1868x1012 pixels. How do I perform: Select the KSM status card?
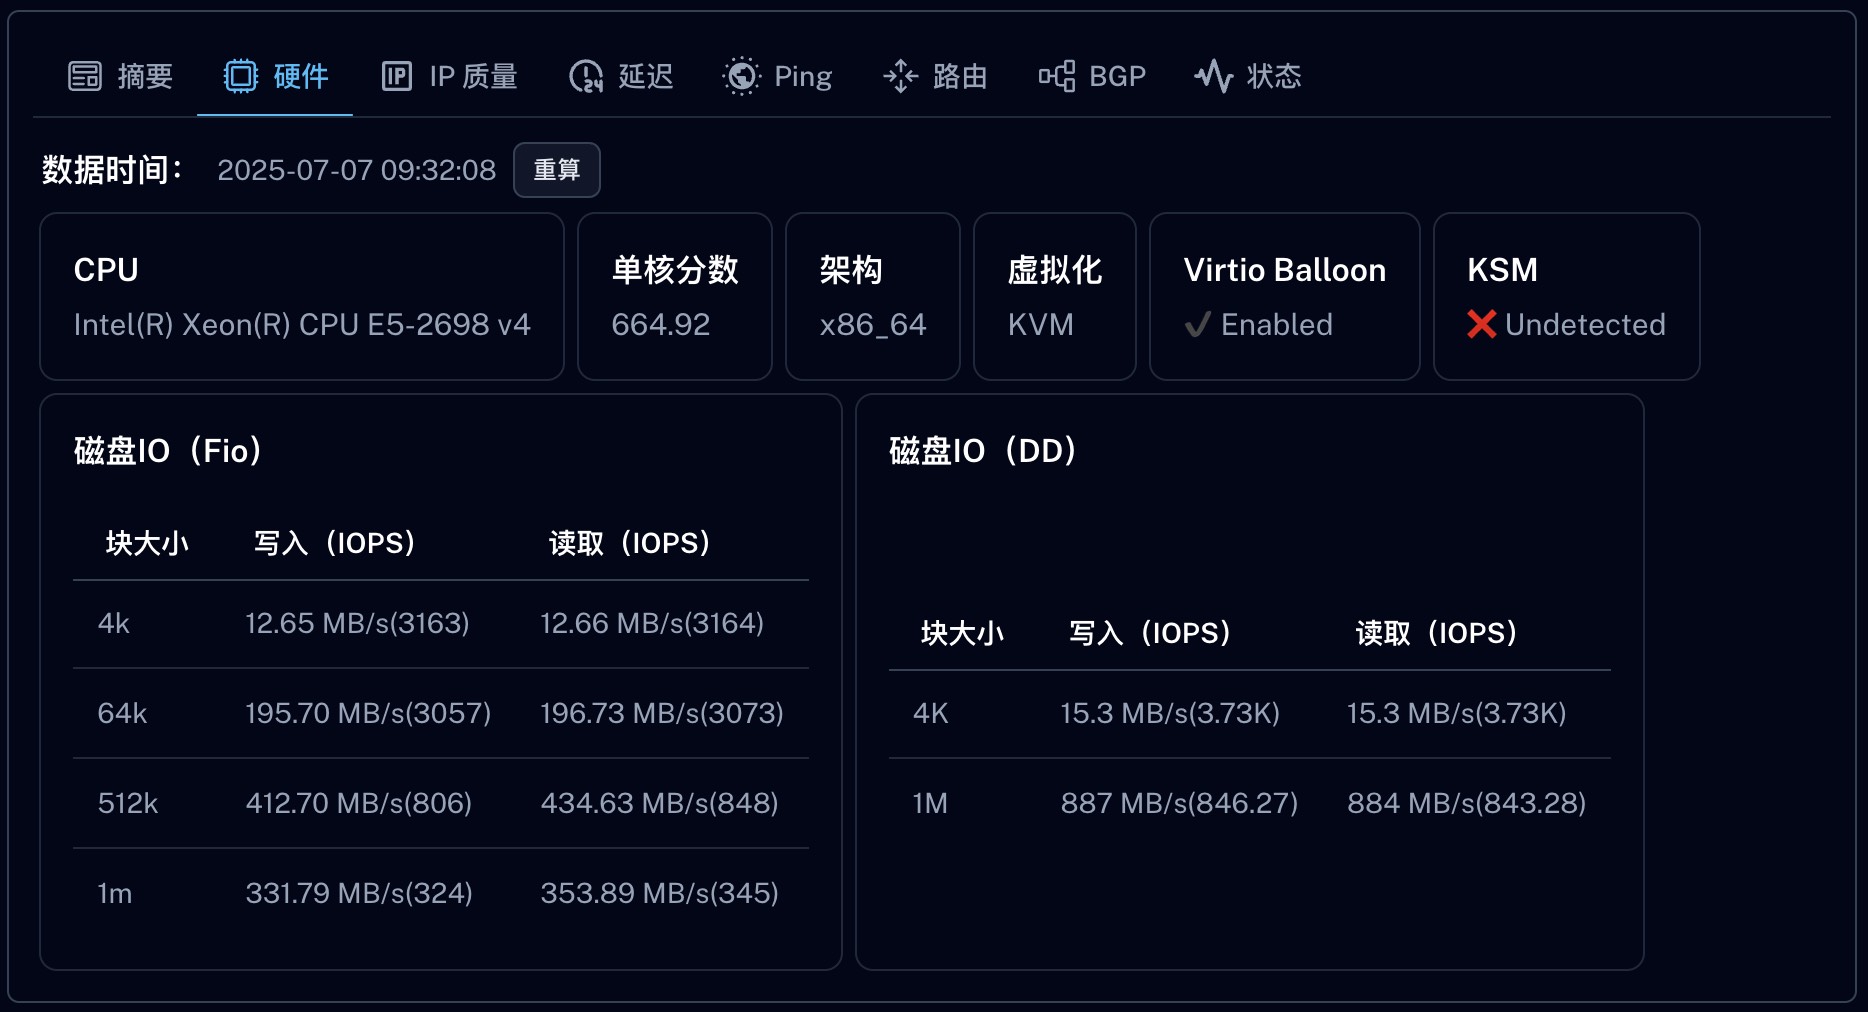(x=1566, y=296)
